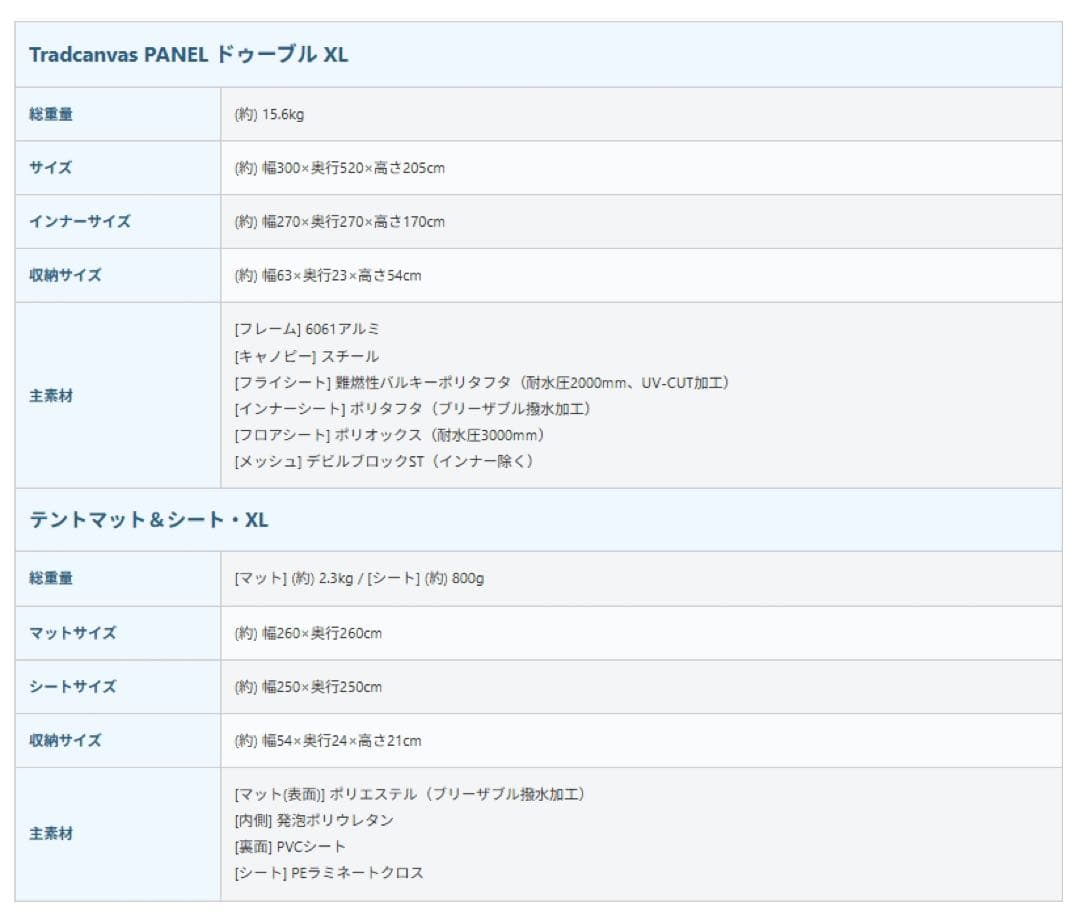The height and width of the screenshot is (919, 1080).
Task: Click the [フライシート] 難燃性バルキーポリタフタ line
Action: [482, 383]
